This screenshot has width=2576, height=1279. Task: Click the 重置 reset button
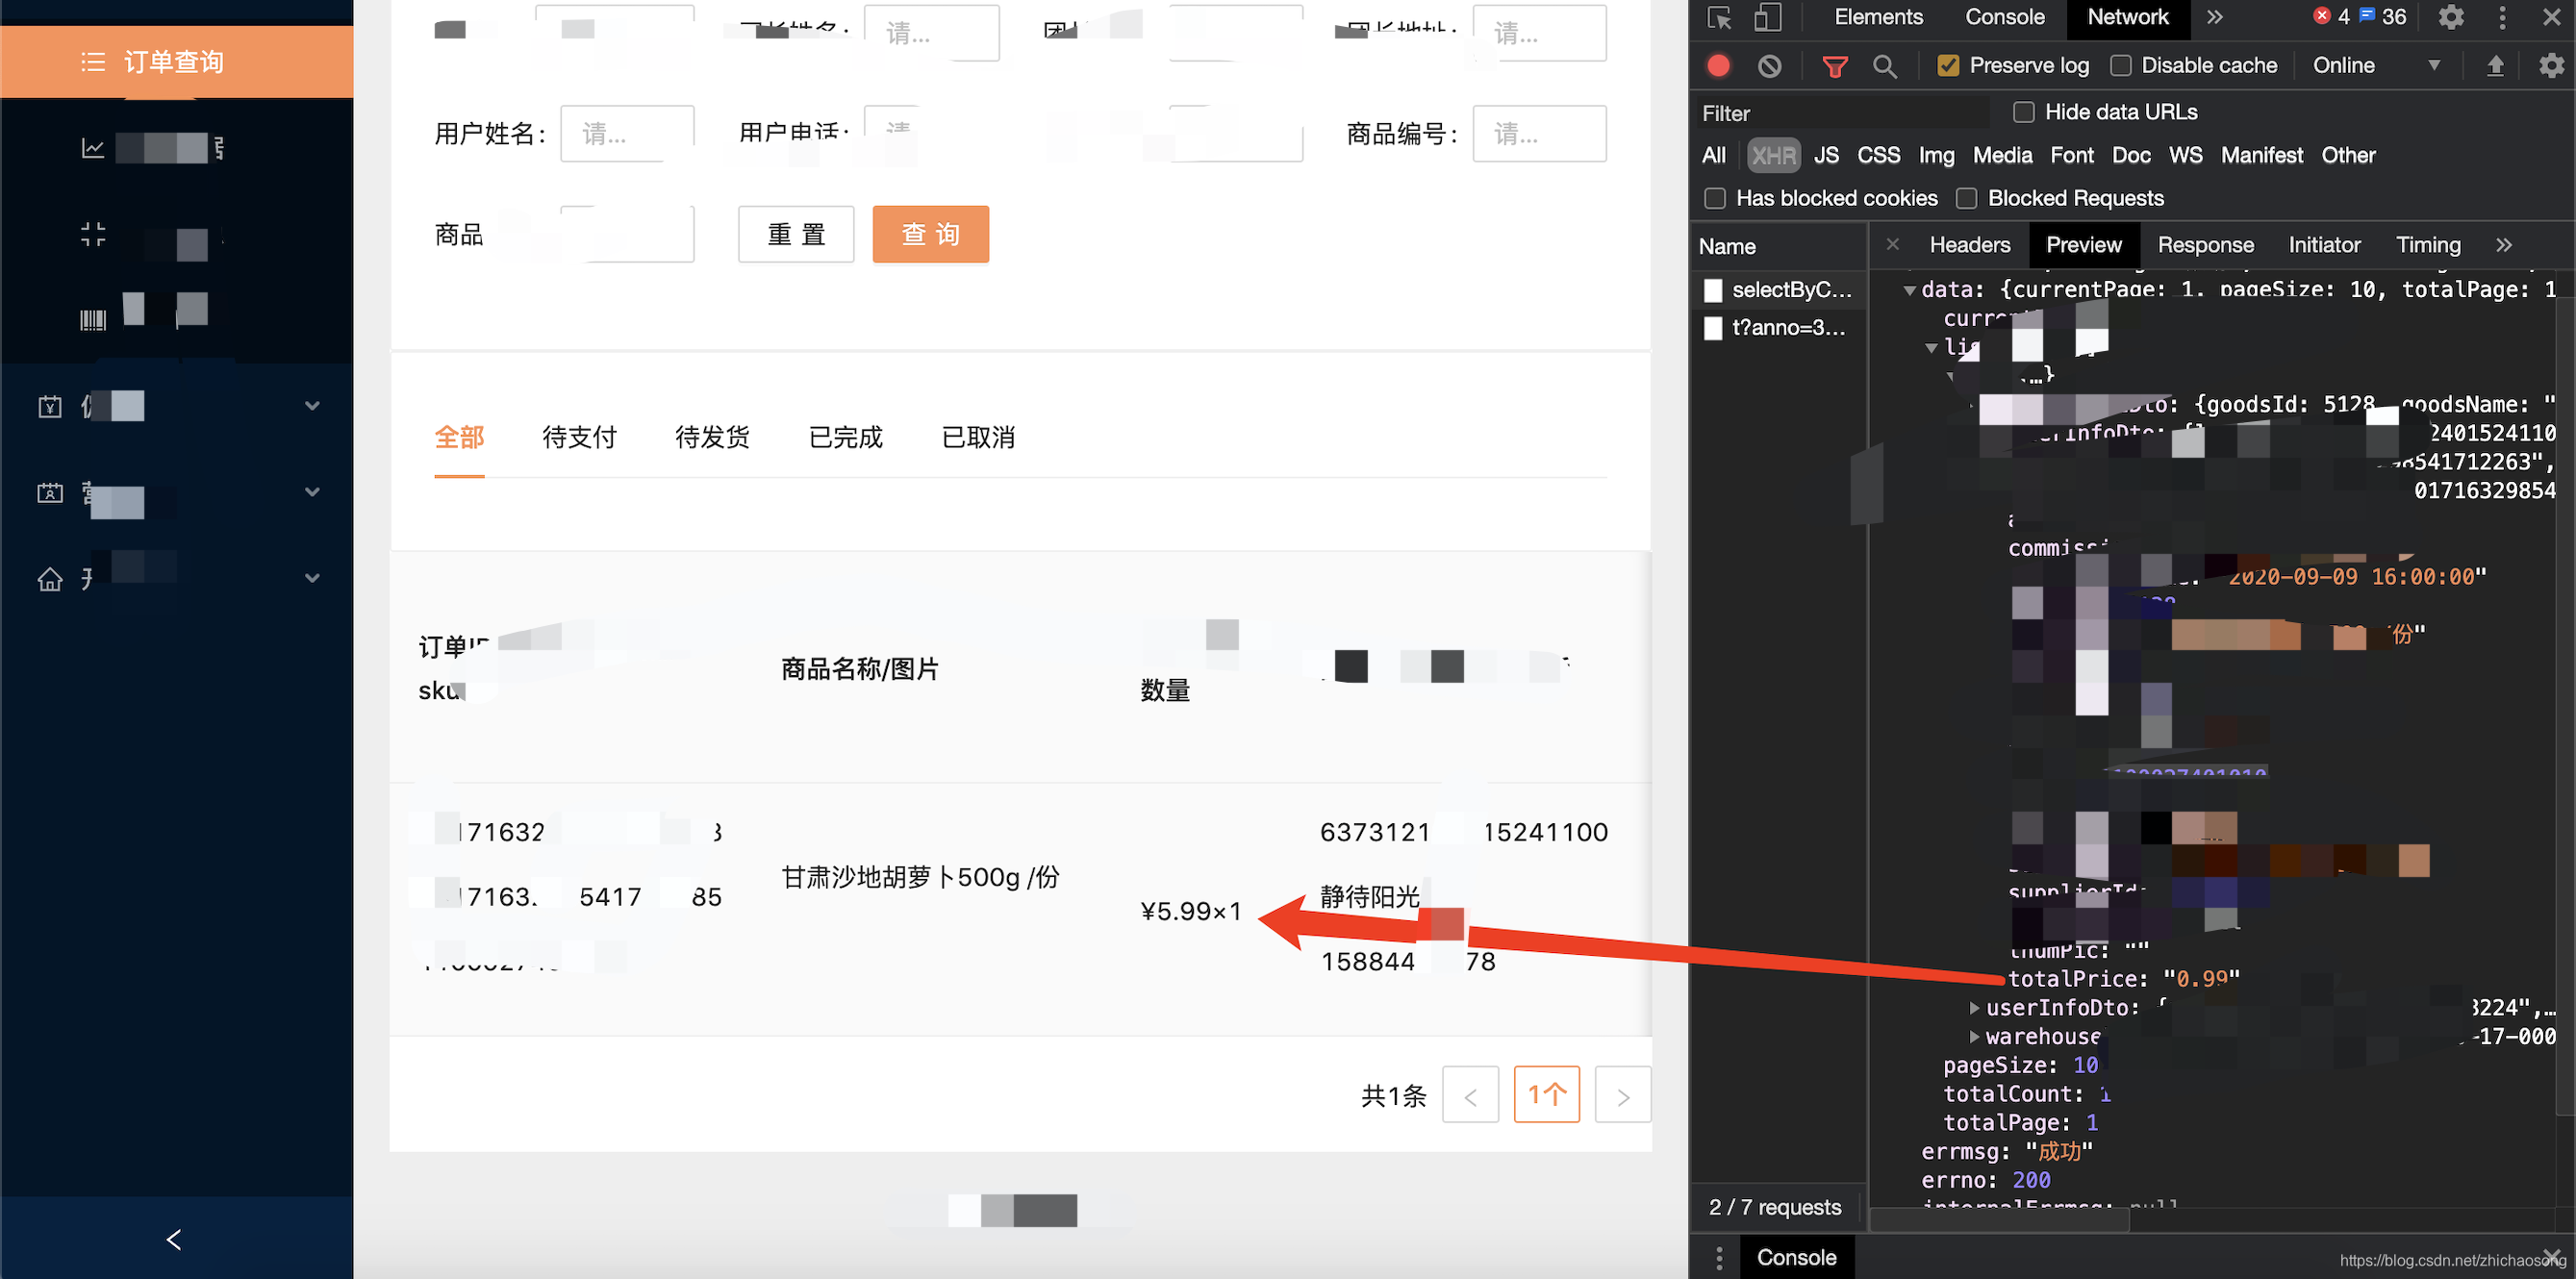[796, 234]
